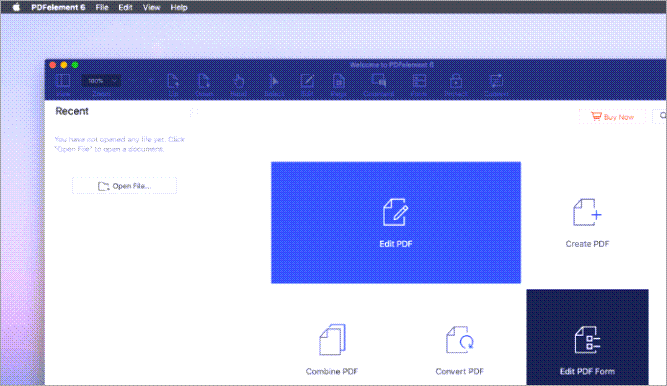
Task: Open the PDFelement 6 application menu
Action: pyautogui.click(x=58, y=7)
